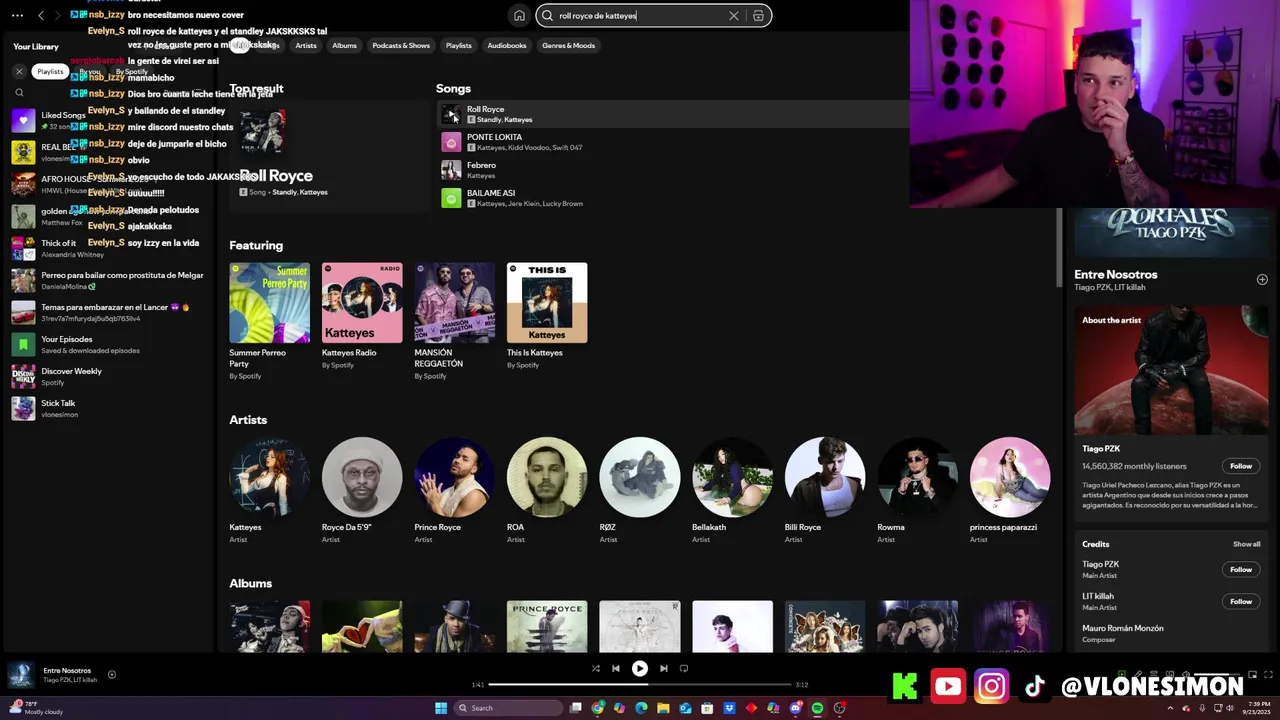
Task: Select the Playlists search filter chip
Action: [x=458, y=45]
